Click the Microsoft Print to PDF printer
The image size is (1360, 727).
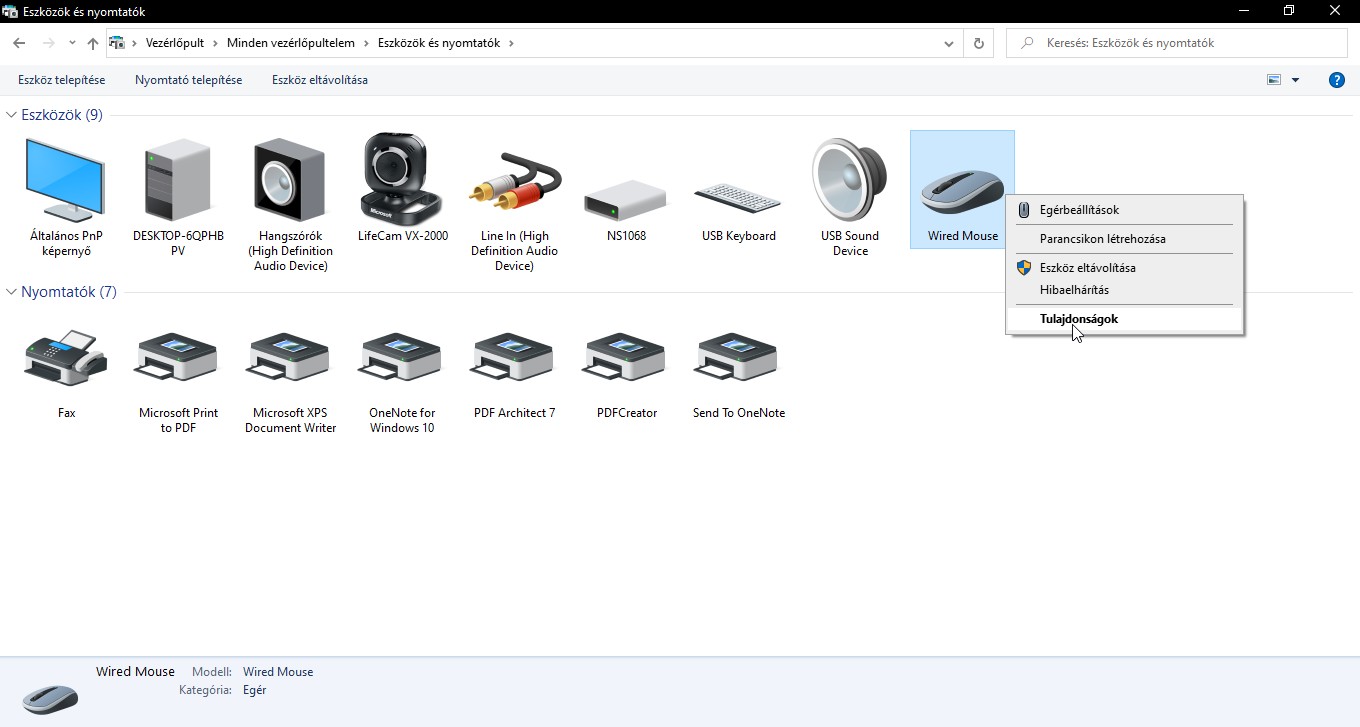[178, 358]
